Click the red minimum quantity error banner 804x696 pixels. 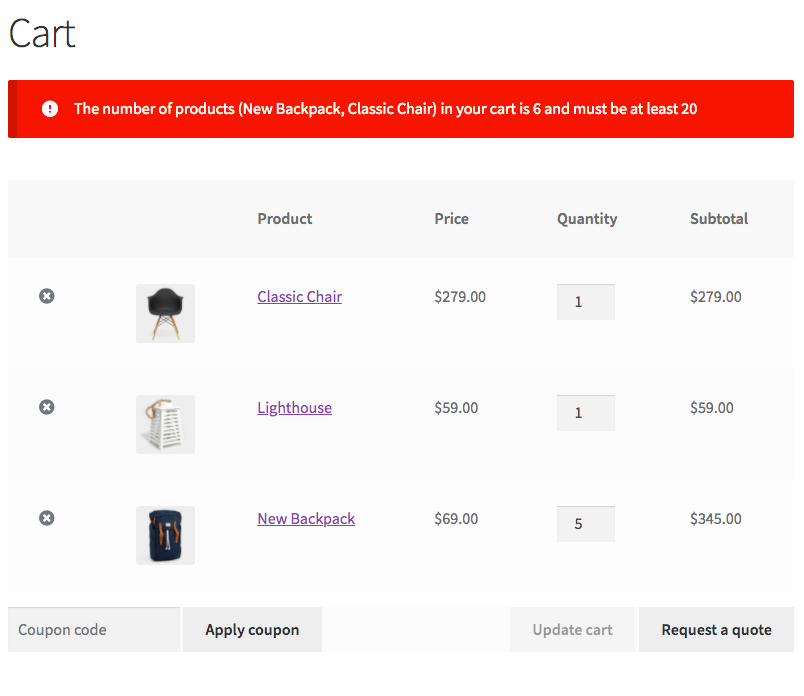[400, 109]
